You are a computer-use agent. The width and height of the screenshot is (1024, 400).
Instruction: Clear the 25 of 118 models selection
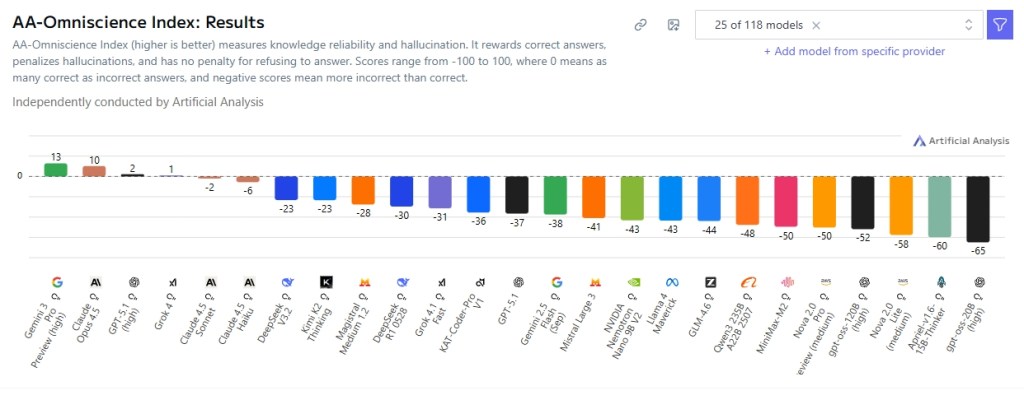click(x=816, y=25)
